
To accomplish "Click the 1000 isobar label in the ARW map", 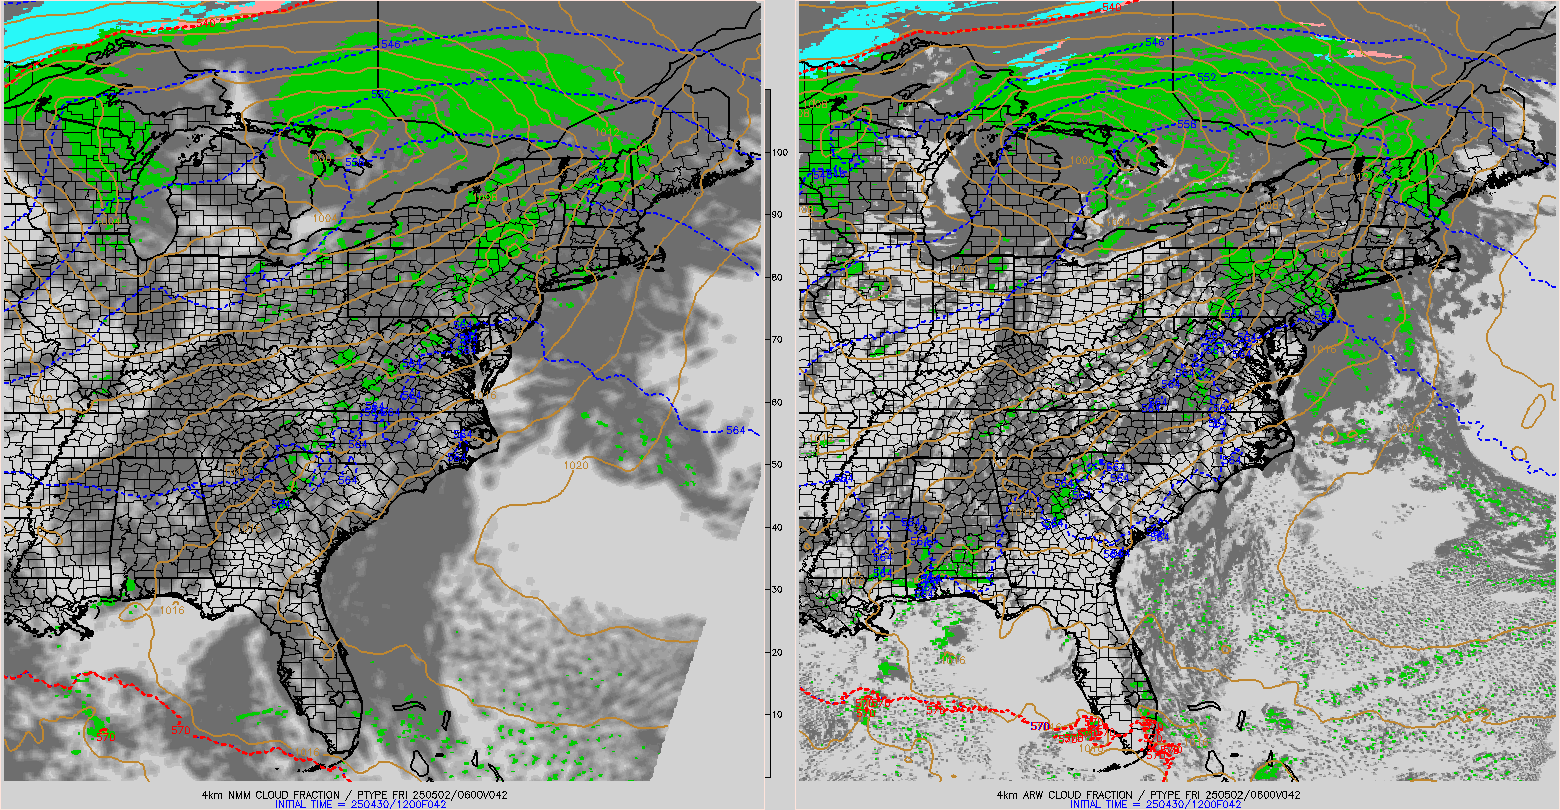I will point(1082,160).
